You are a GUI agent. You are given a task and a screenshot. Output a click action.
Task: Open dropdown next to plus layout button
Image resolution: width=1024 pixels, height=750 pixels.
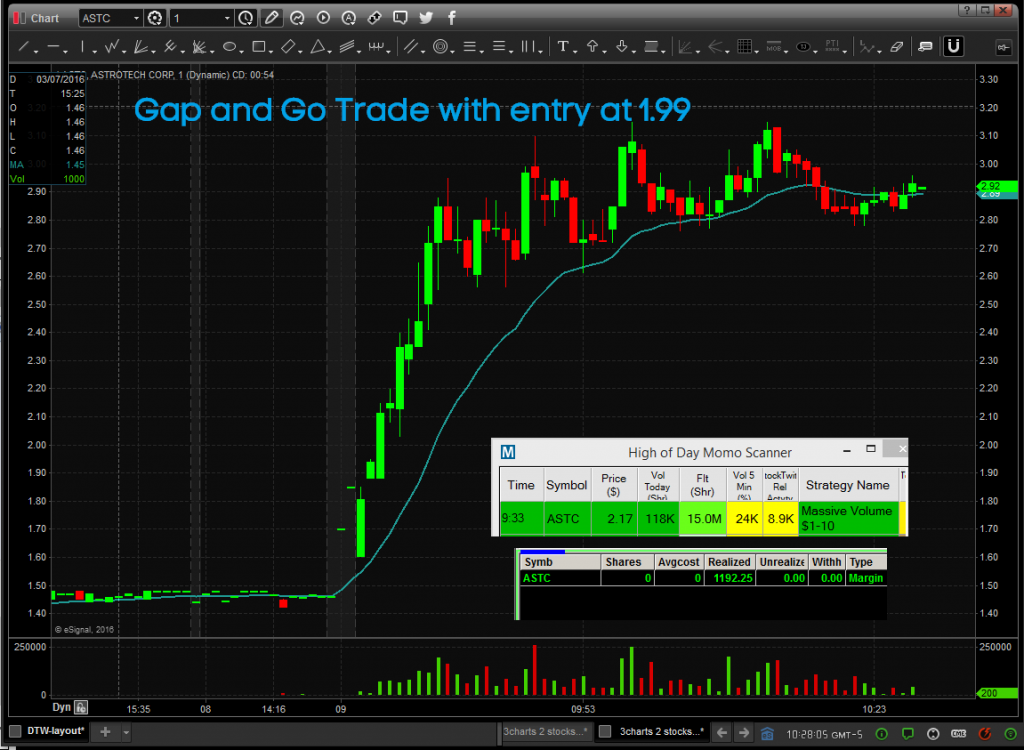(x=126, y=732)
